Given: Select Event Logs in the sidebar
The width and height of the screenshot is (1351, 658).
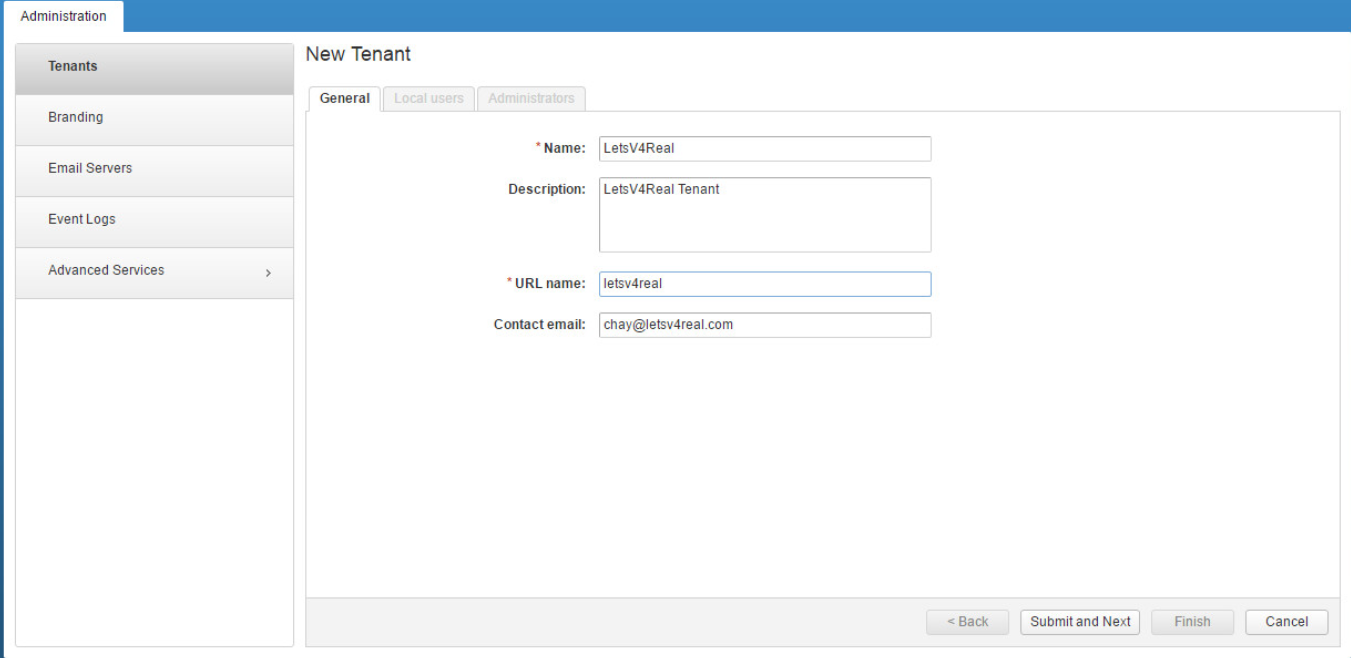Looking at the screenshot, I should coord(82,220).
